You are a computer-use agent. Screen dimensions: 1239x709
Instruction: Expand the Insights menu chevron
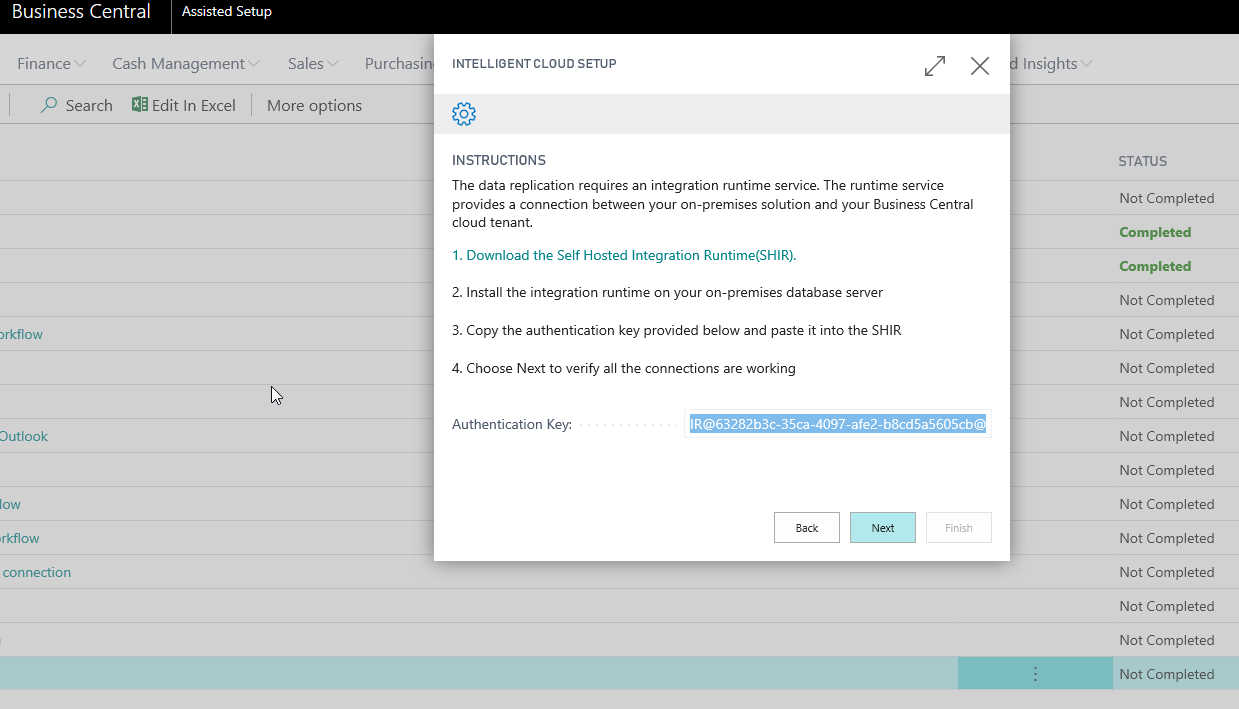click(x=1086, y=64)
